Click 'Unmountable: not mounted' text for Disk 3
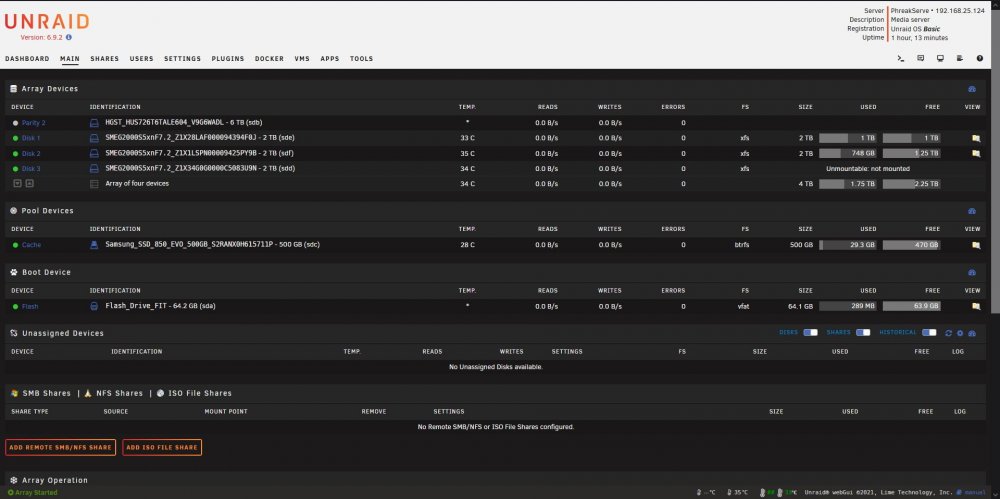This screenshot has height=499, width=1000. 868,169
